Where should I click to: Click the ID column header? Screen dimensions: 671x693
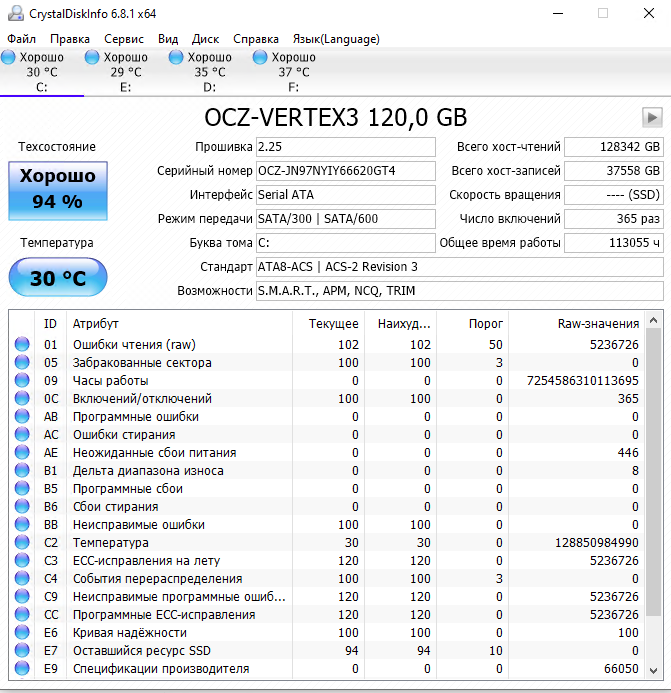point(50,324)
